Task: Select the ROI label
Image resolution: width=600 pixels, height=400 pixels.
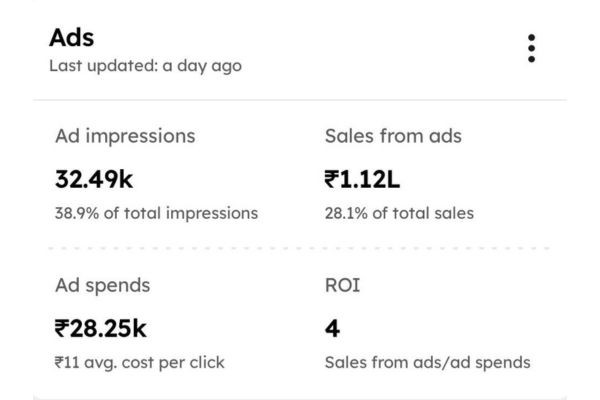Action: click(x=343, y=285)
